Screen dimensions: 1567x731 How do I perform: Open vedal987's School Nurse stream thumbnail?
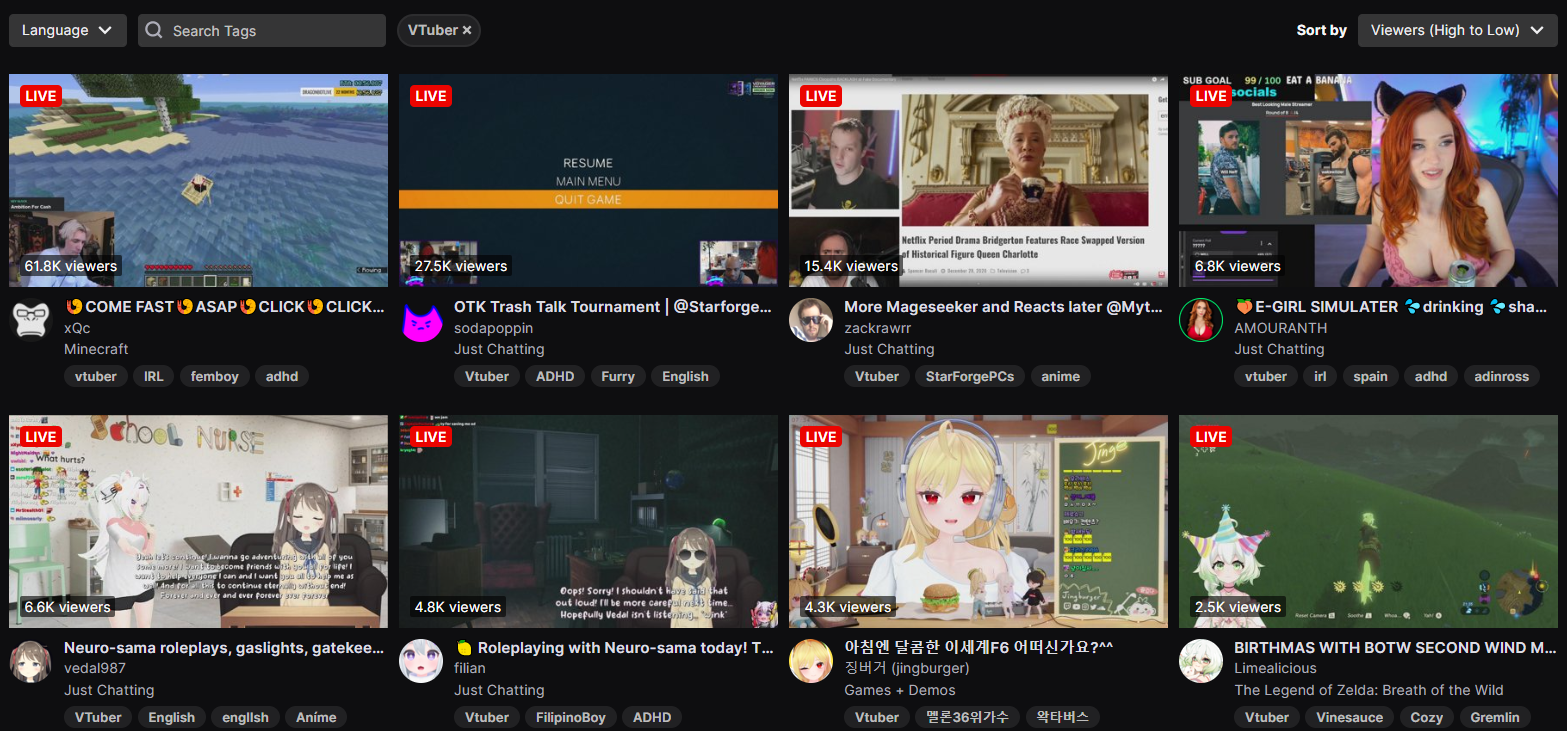pyautogui.click(x=199, y=522)
